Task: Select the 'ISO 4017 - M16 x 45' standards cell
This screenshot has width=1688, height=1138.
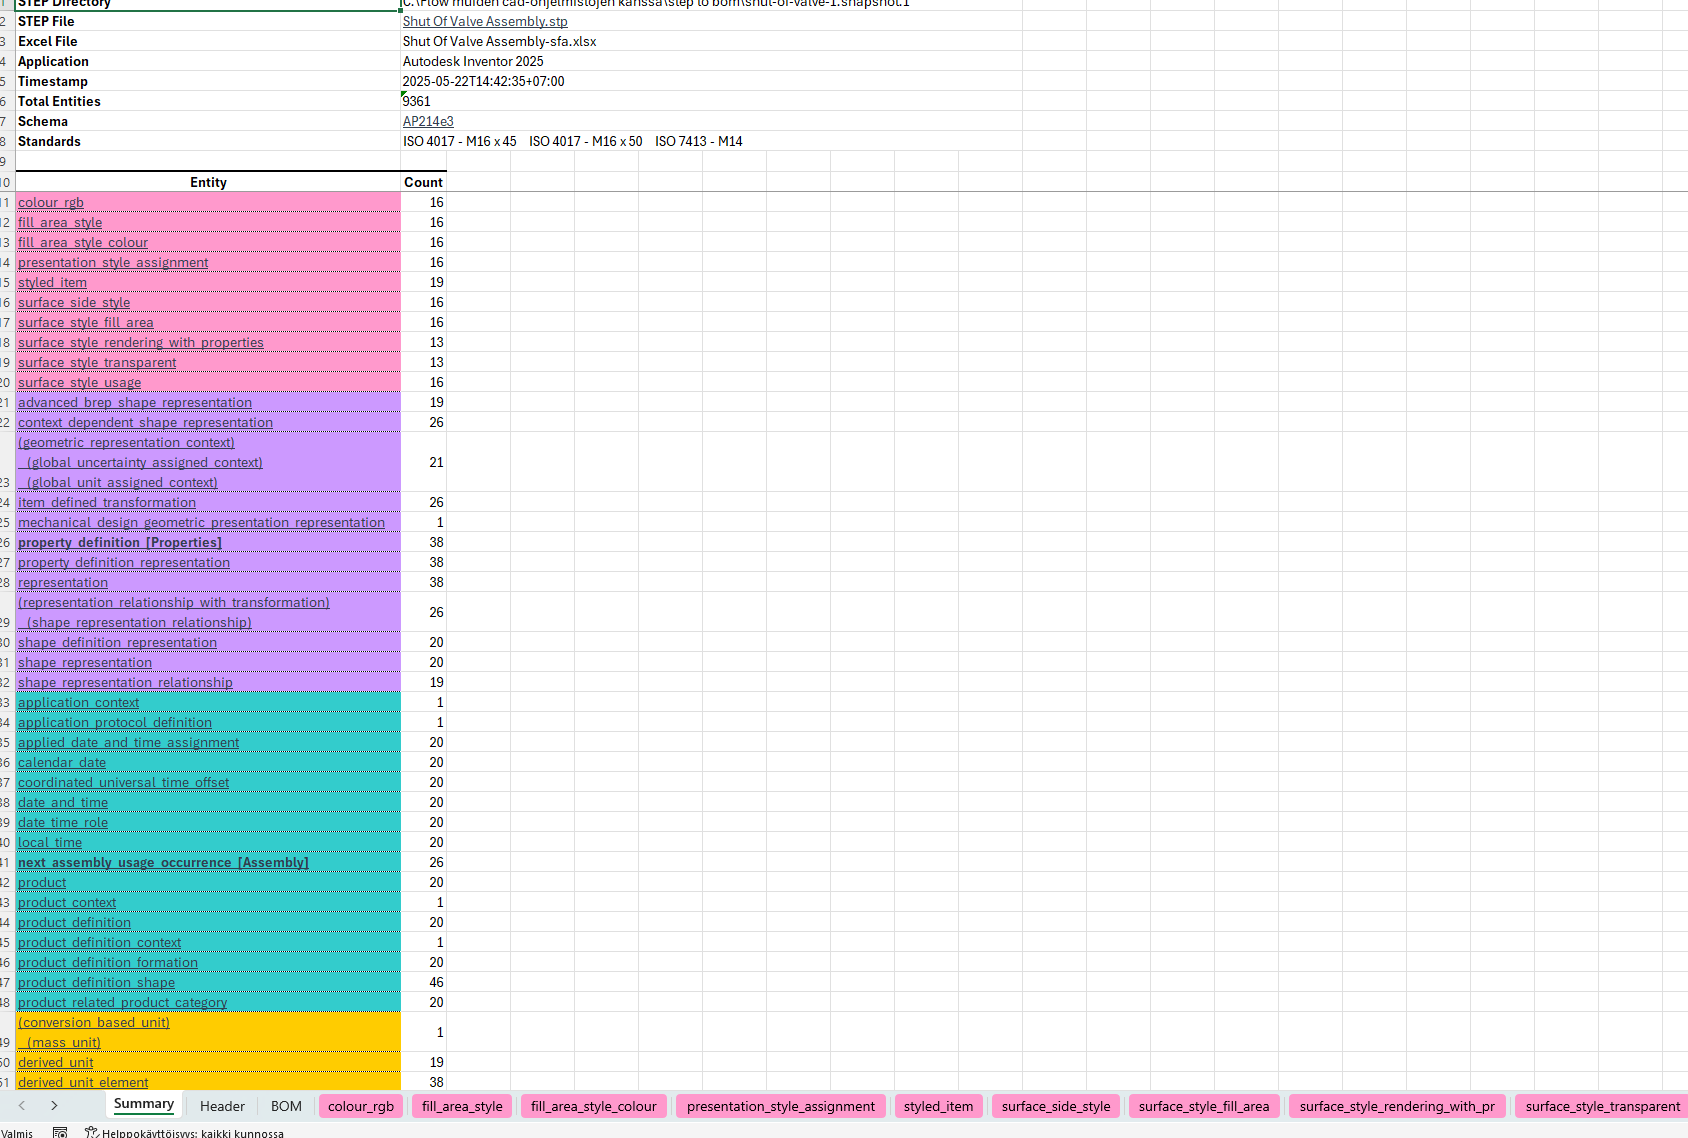Action: pos(460,141)
